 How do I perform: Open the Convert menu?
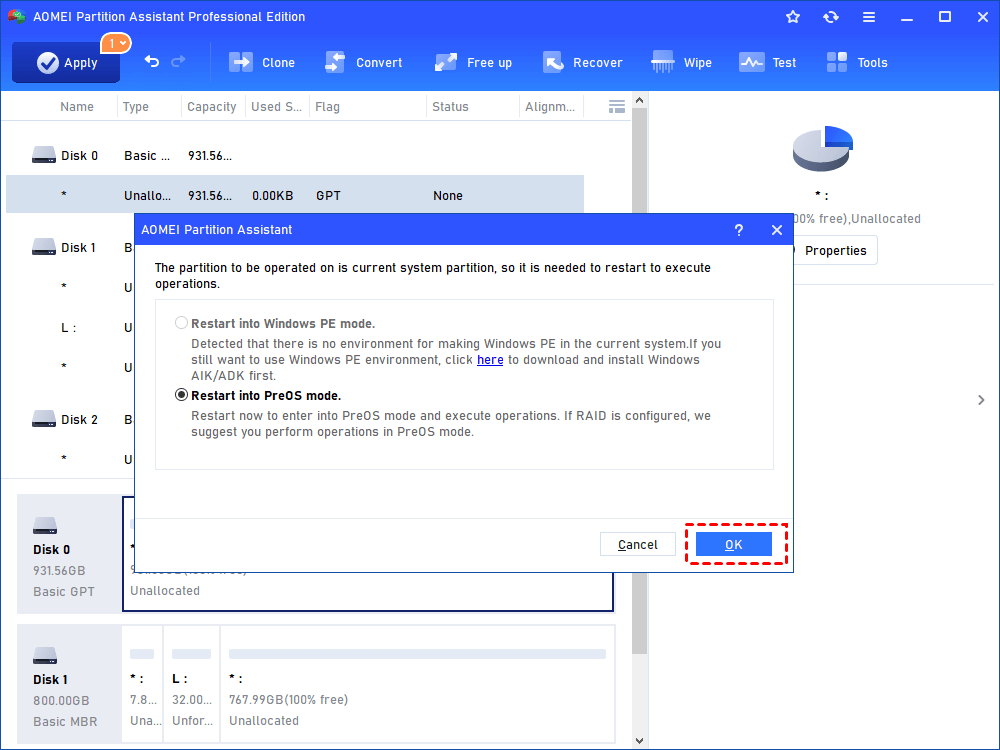point(364,62)
